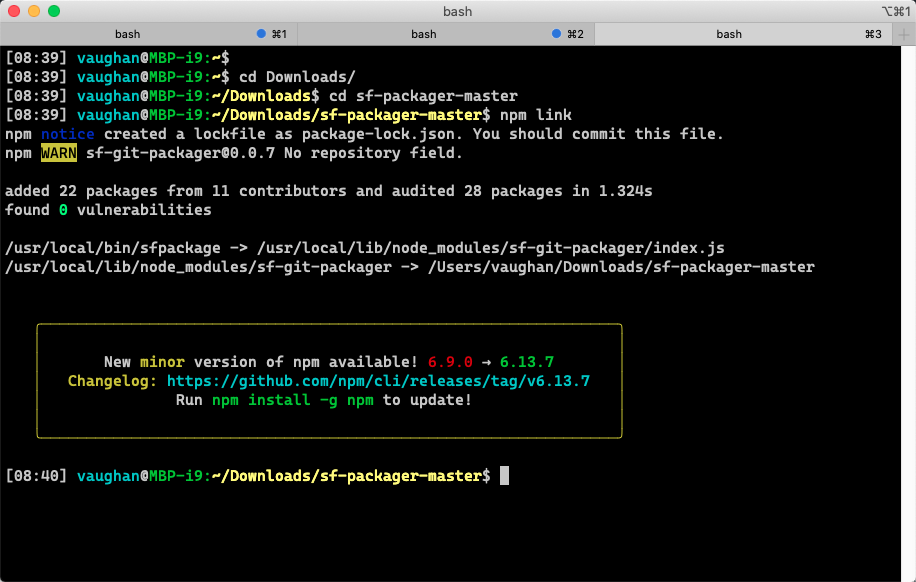Screen dimensions: 916x582
Task: Switch to the first bash tab
Action: (148, 34)
